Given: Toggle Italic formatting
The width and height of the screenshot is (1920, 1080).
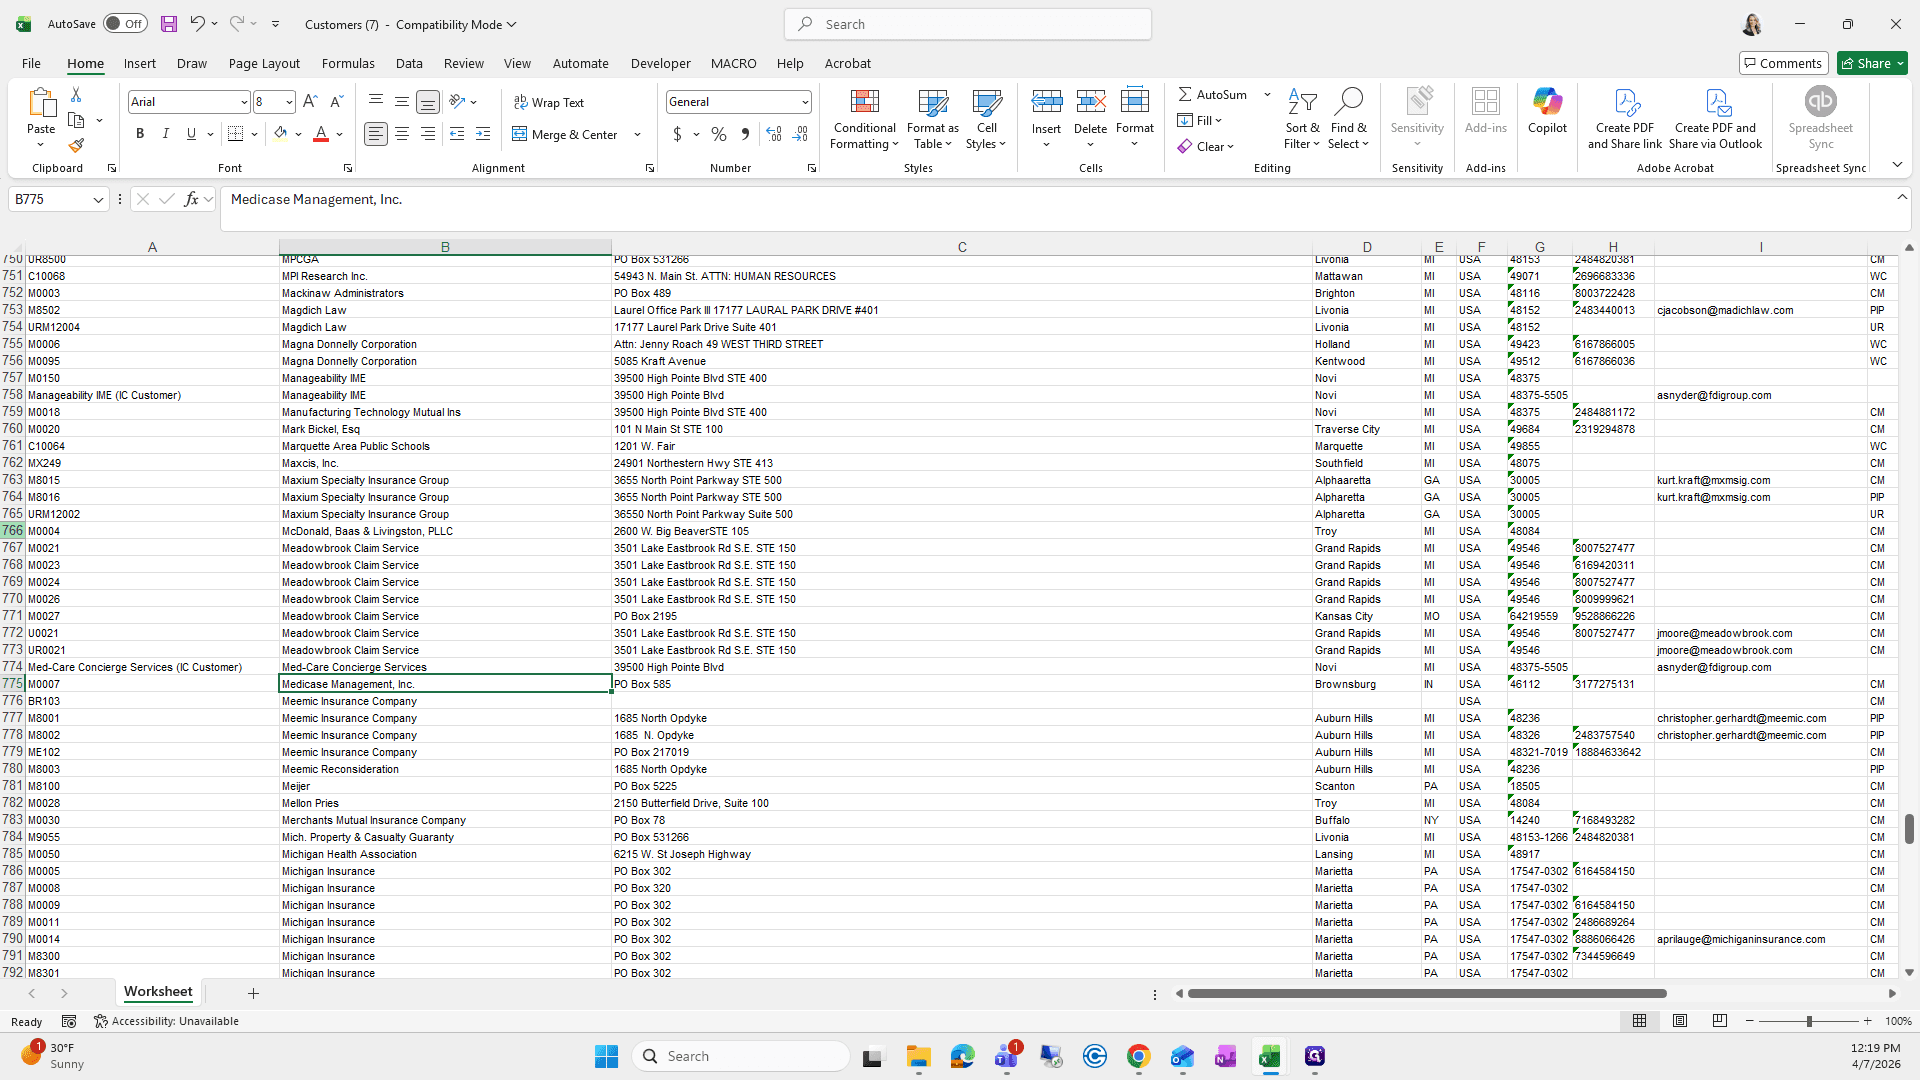Looking at the screenshot, I should (166, 134).
